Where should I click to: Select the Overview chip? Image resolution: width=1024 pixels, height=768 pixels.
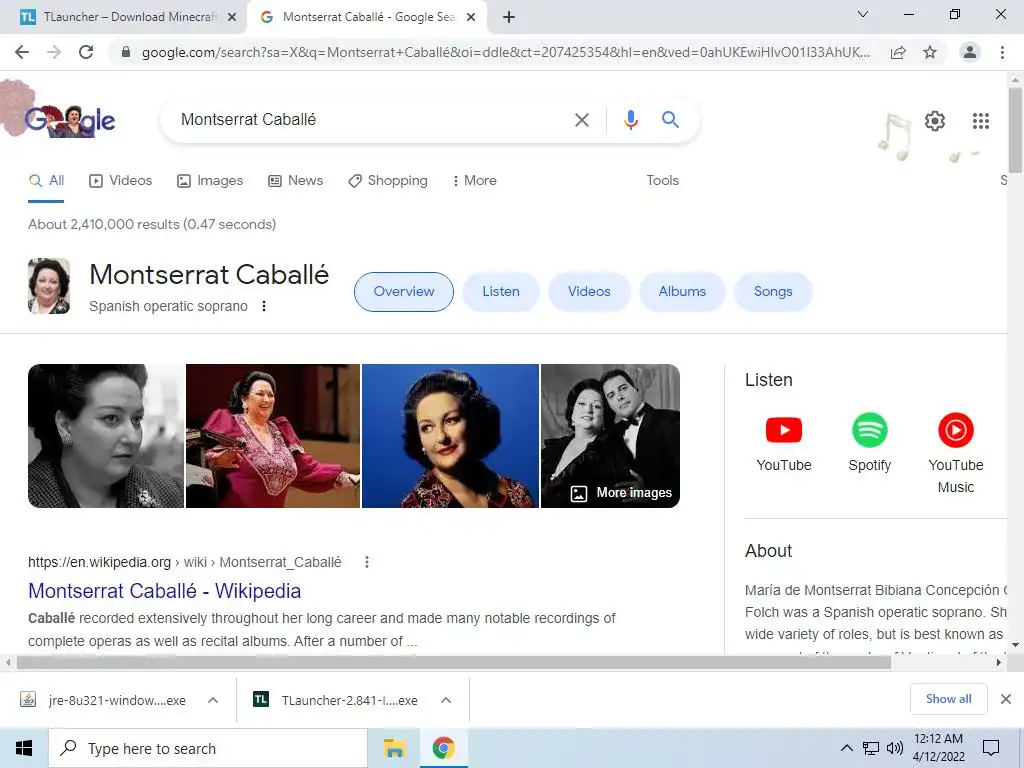point(404,291)
